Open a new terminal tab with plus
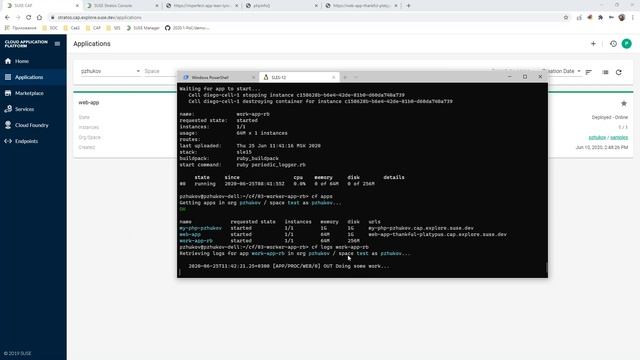 point(345,77)
